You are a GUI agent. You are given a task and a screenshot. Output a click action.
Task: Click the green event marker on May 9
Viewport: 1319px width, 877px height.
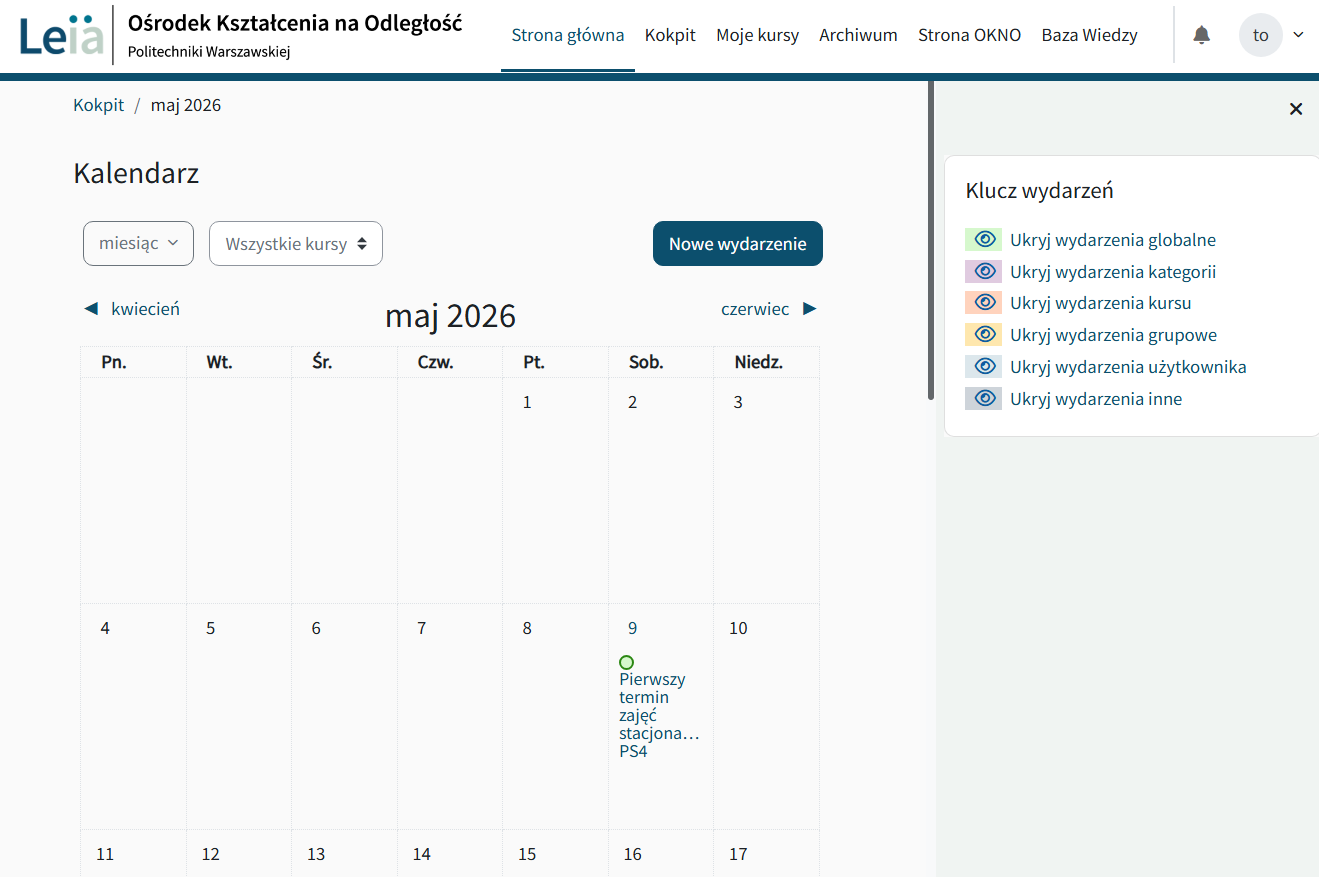point(627,662)
